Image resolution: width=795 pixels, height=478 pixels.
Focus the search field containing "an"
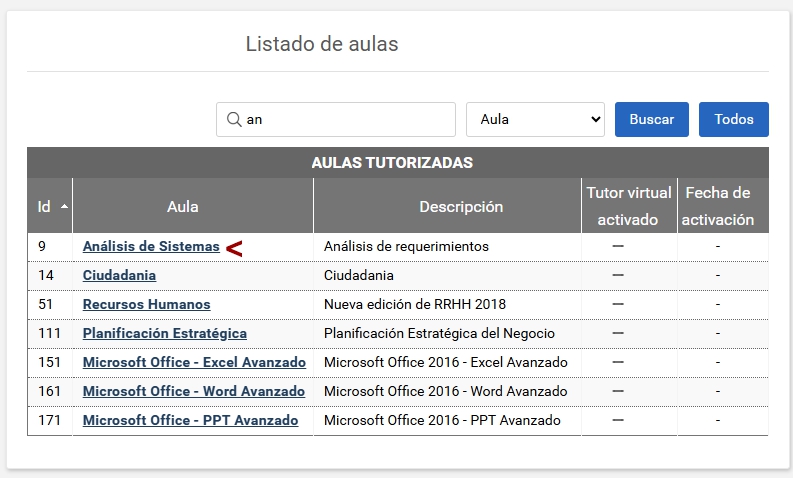345,119
